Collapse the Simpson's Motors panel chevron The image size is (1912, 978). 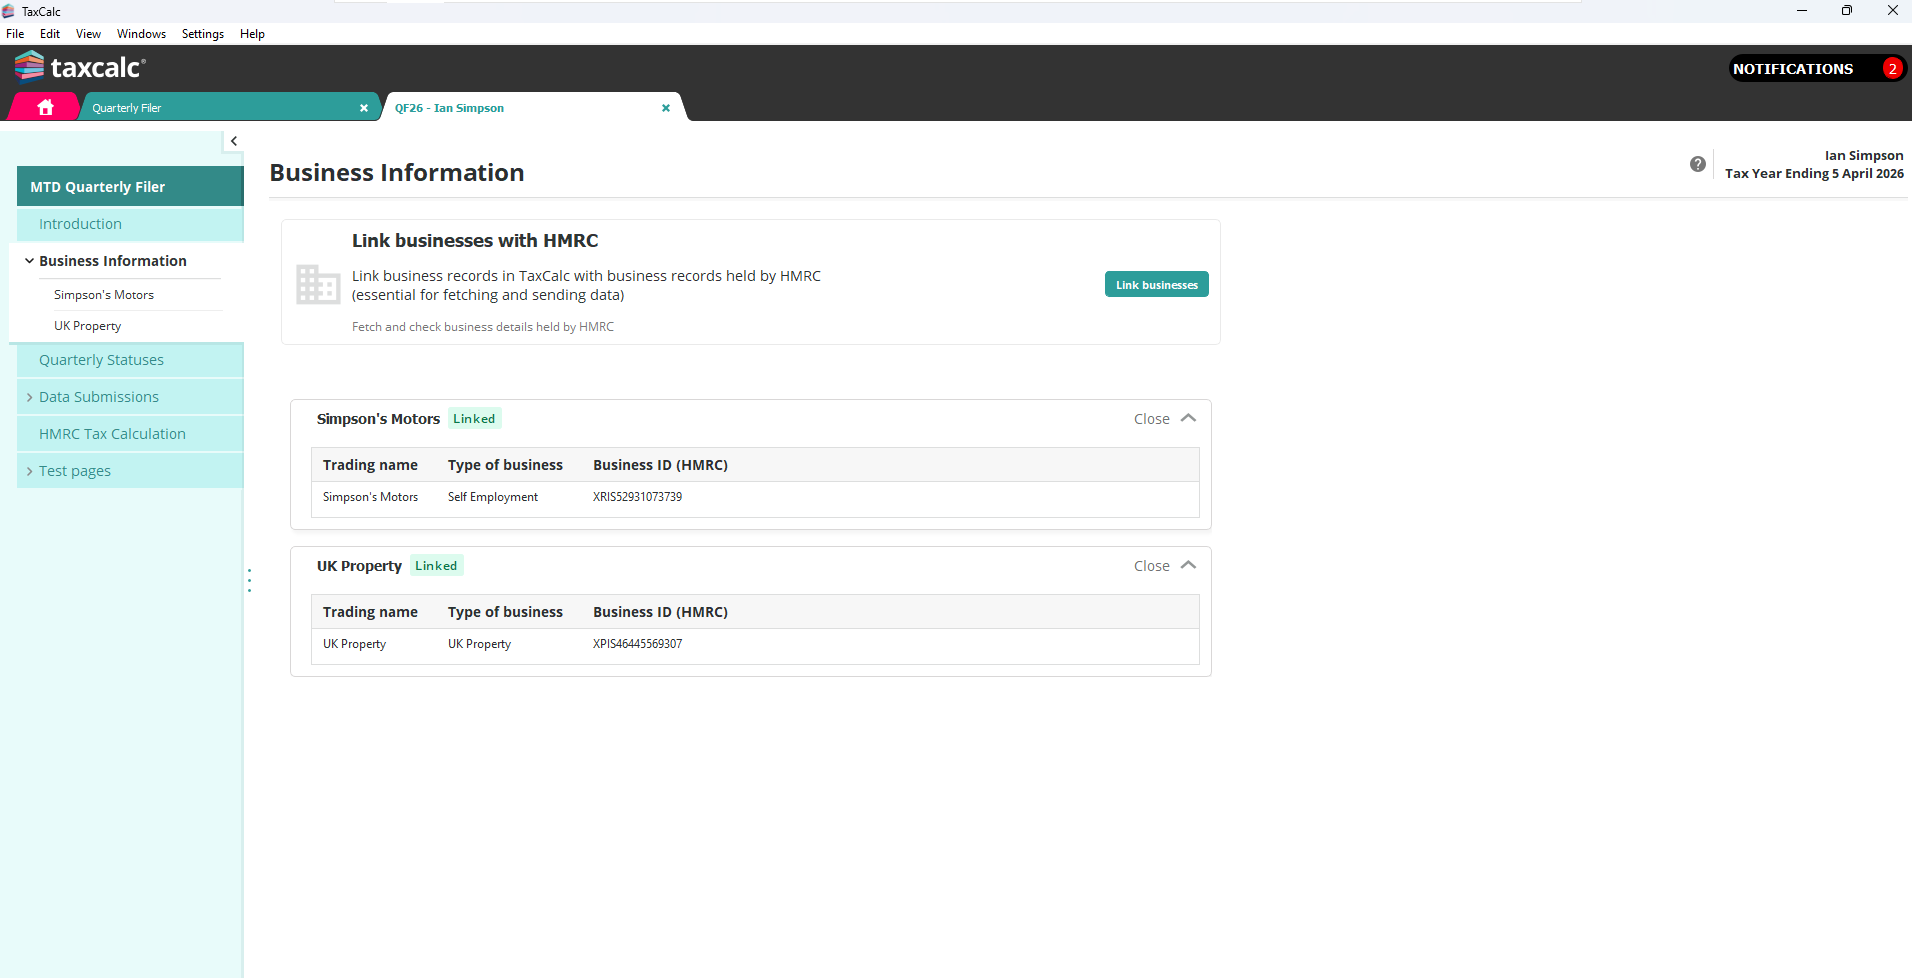[1188, 418]
